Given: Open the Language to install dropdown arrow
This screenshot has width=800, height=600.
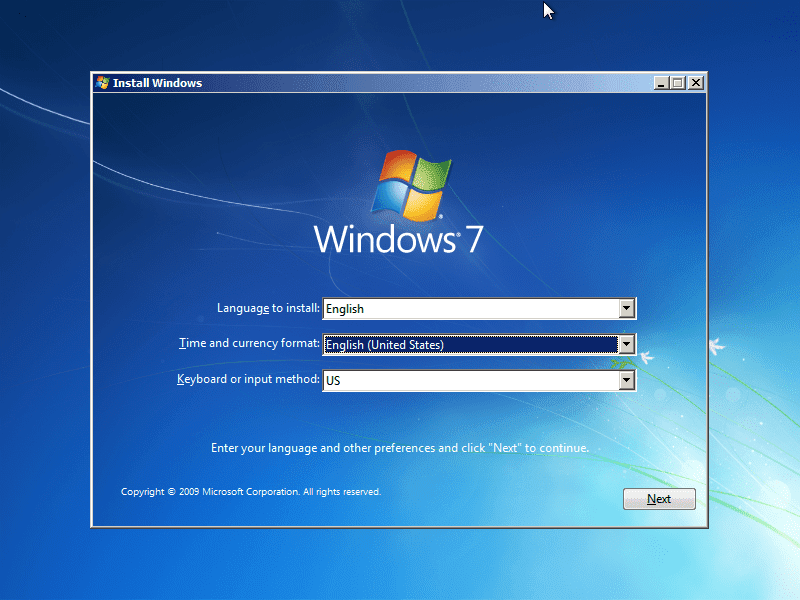Looking at the screenshot, I should pyautogui.click(x=627, y=308).
